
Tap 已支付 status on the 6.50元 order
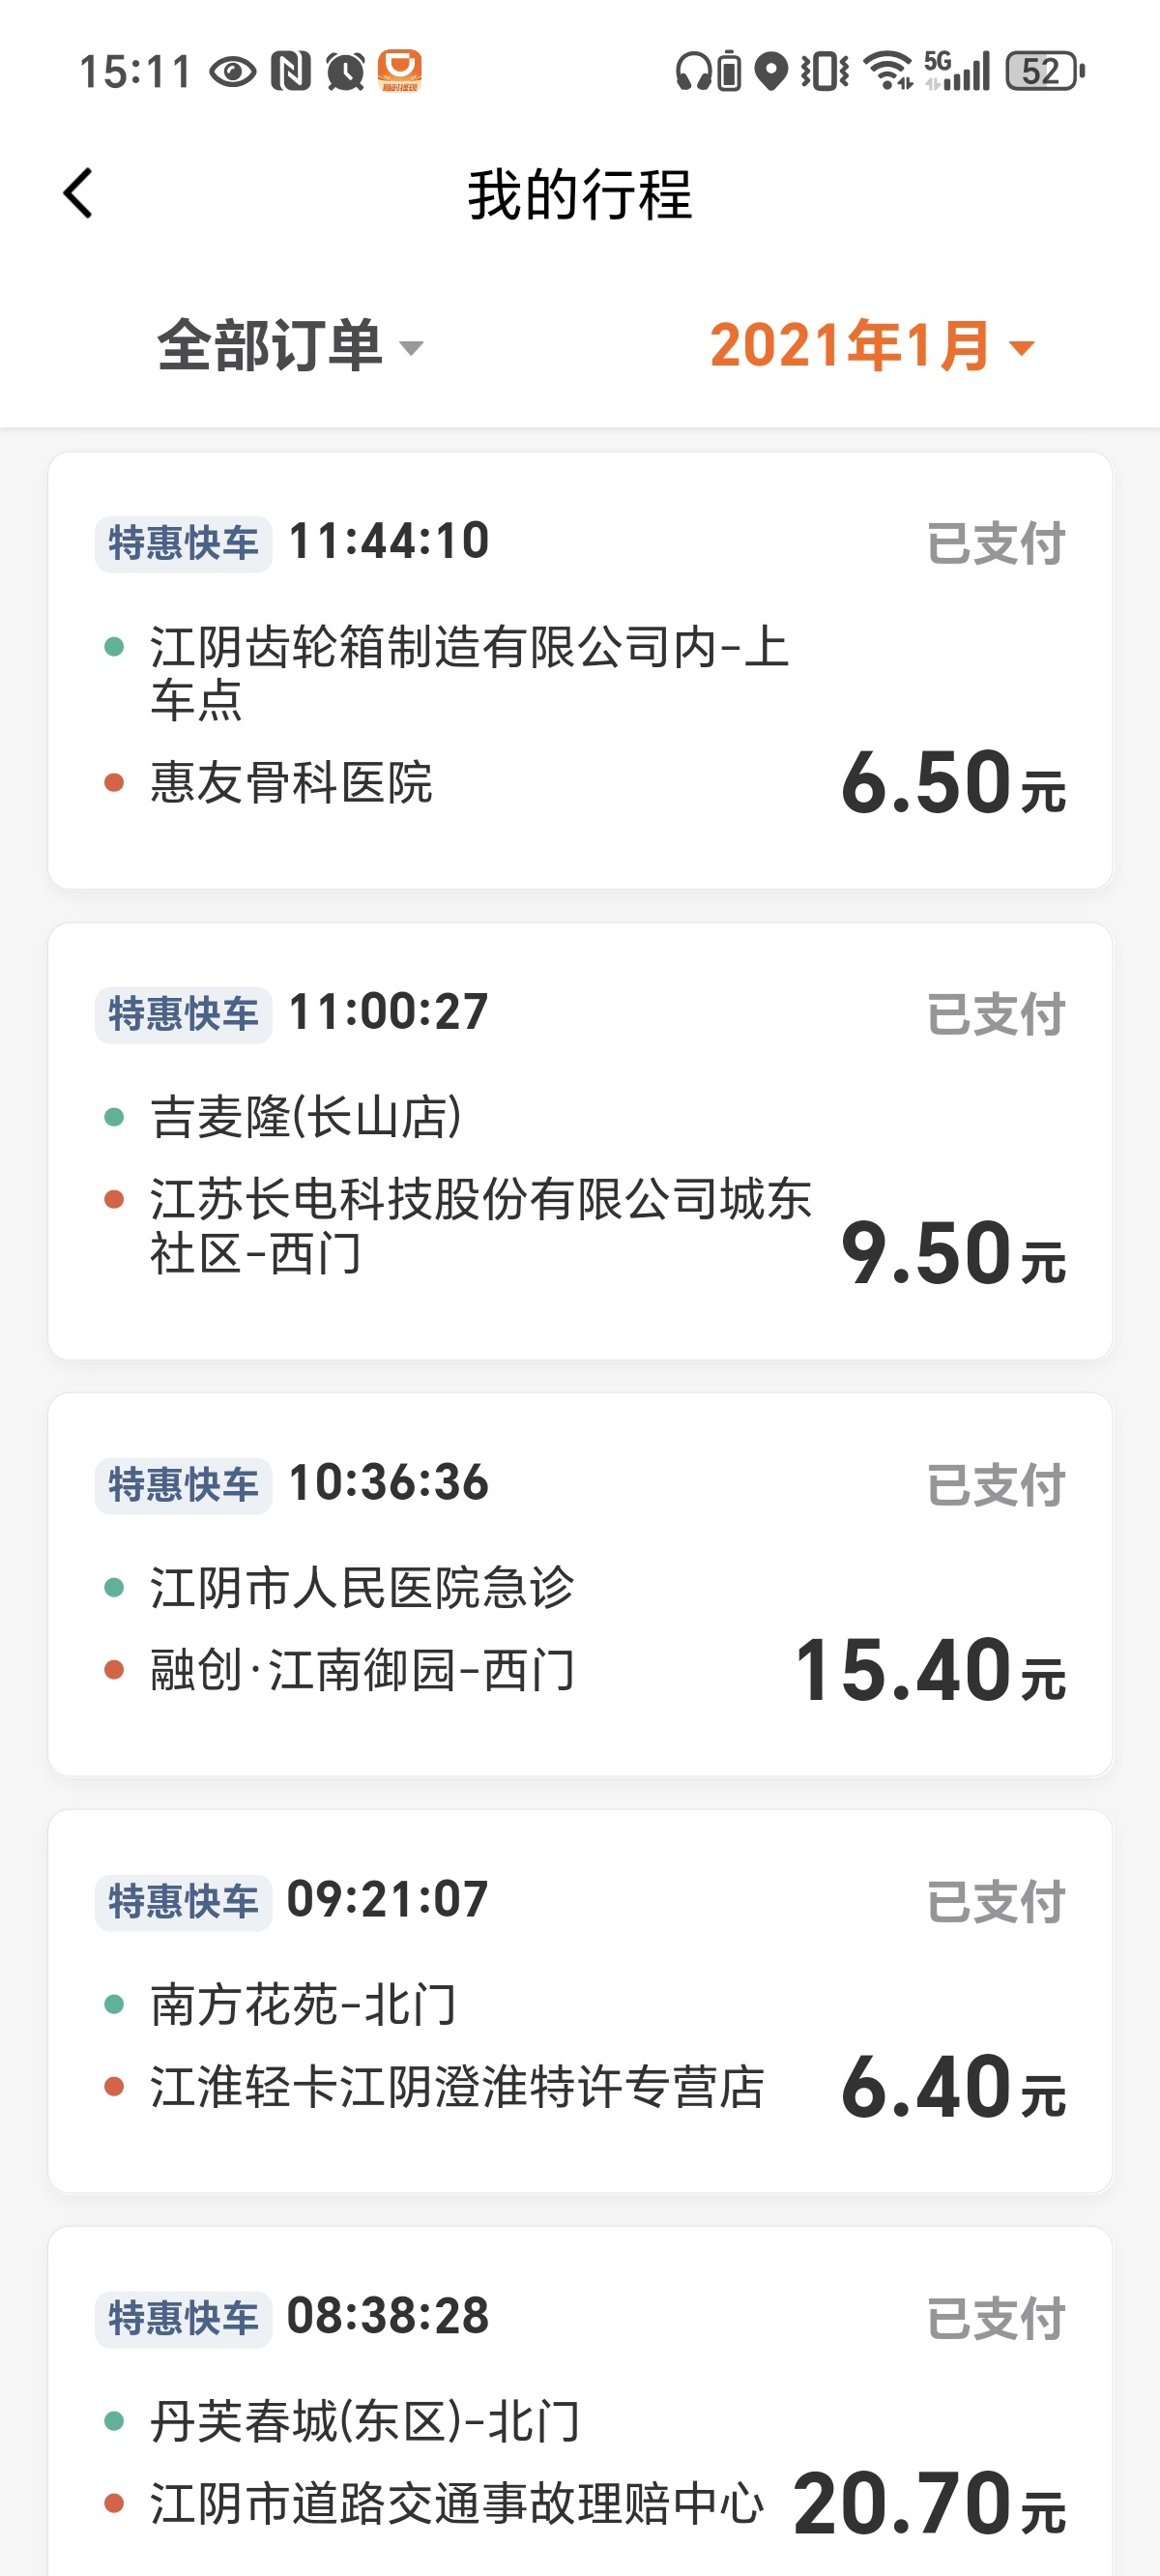click(995, 544)
